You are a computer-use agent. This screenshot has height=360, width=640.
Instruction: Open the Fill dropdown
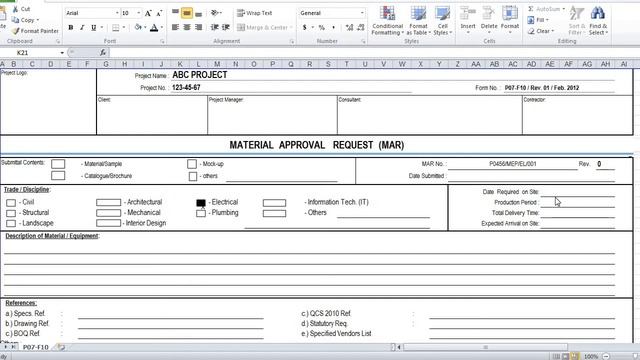[x=538, y=20]
